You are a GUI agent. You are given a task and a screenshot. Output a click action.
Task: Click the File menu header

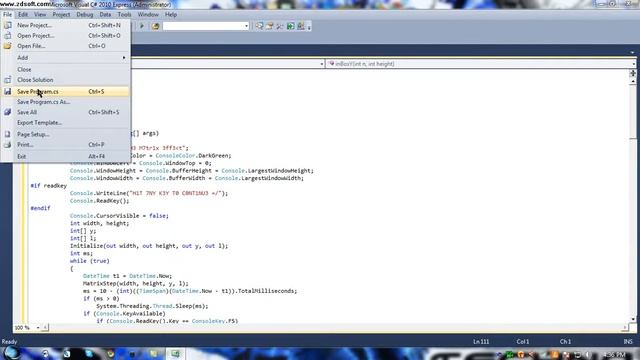pos(7,14)
